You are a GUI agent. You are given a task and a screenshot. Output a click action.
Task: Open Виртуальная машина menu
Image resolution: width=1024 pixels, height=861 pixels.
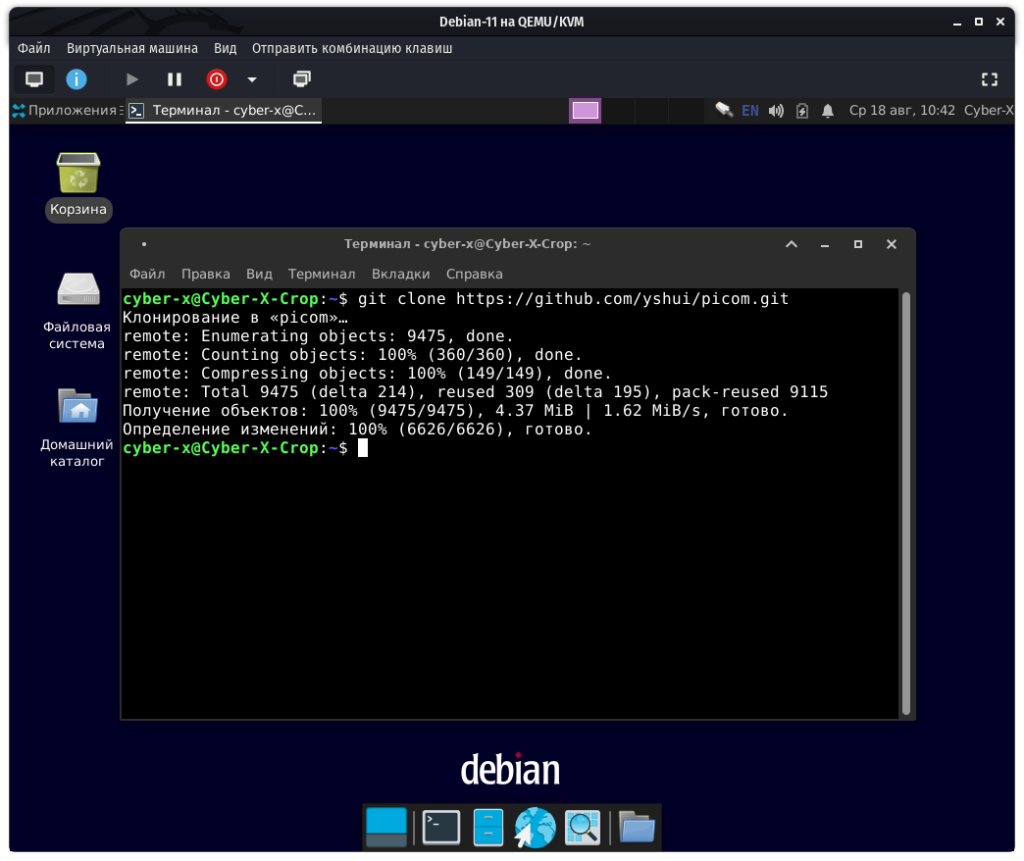click(132, 48)
